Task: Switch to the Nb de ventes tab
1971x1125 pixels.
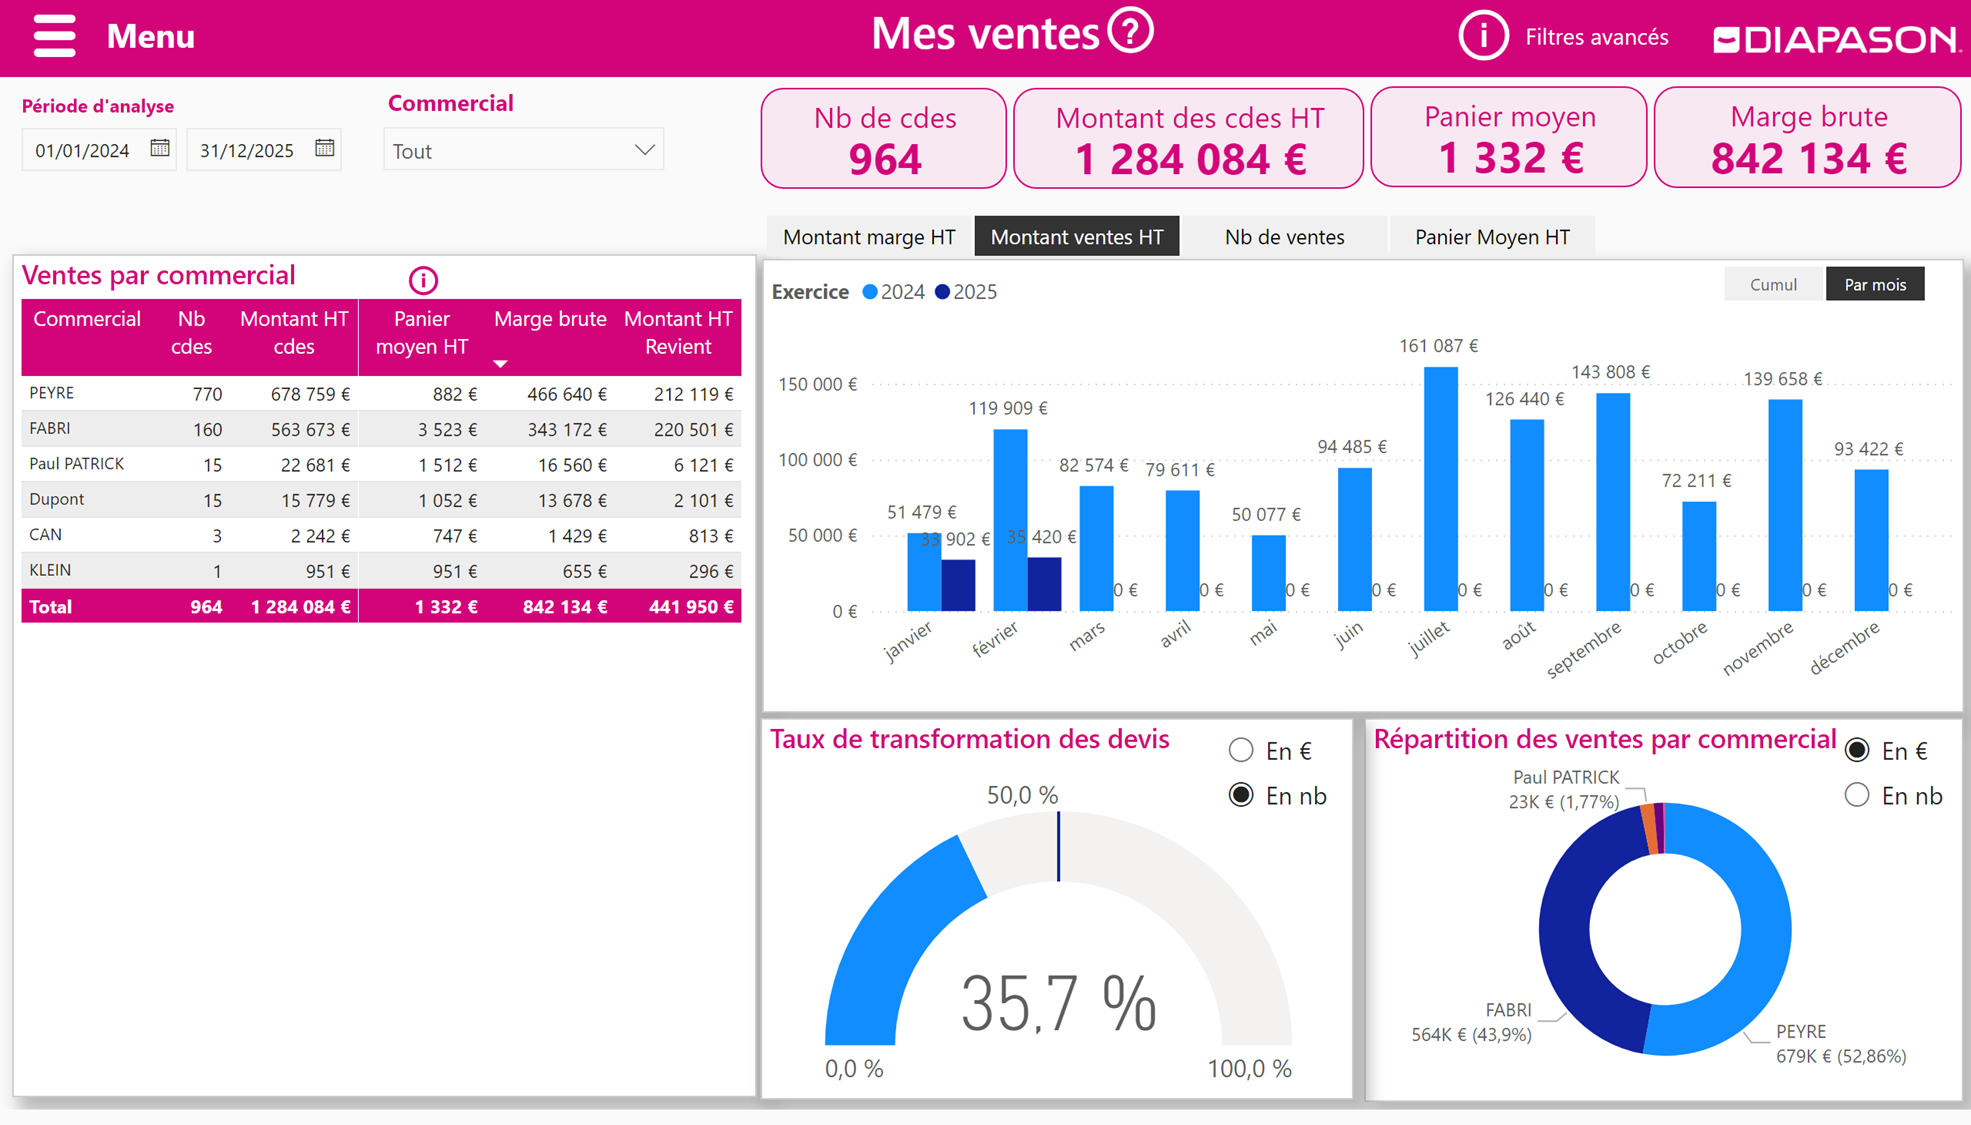Action: click(x=1284, y=237)
